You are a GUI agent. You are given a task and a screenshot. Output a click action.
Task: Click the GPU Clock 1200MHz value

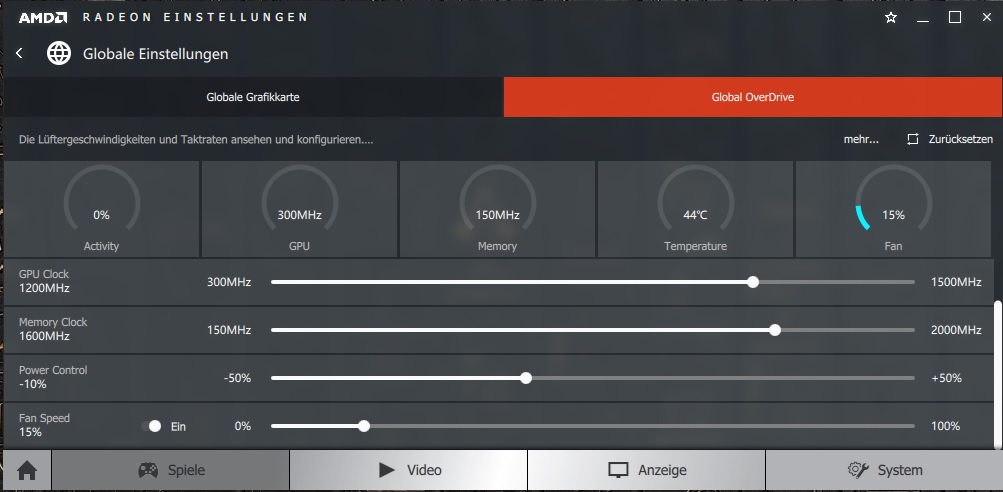44,289
